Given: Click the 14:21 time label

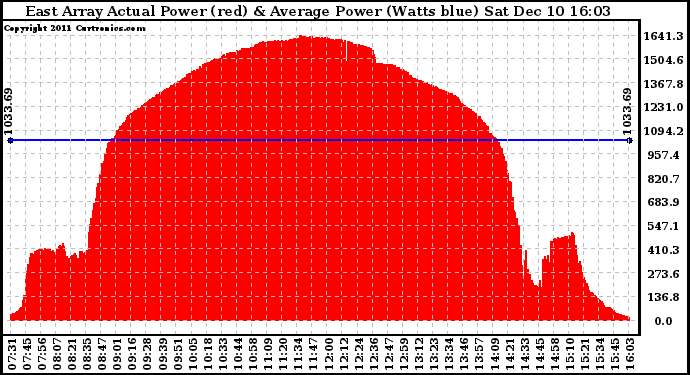Looking at the screenshot, I should click(510, 354).
